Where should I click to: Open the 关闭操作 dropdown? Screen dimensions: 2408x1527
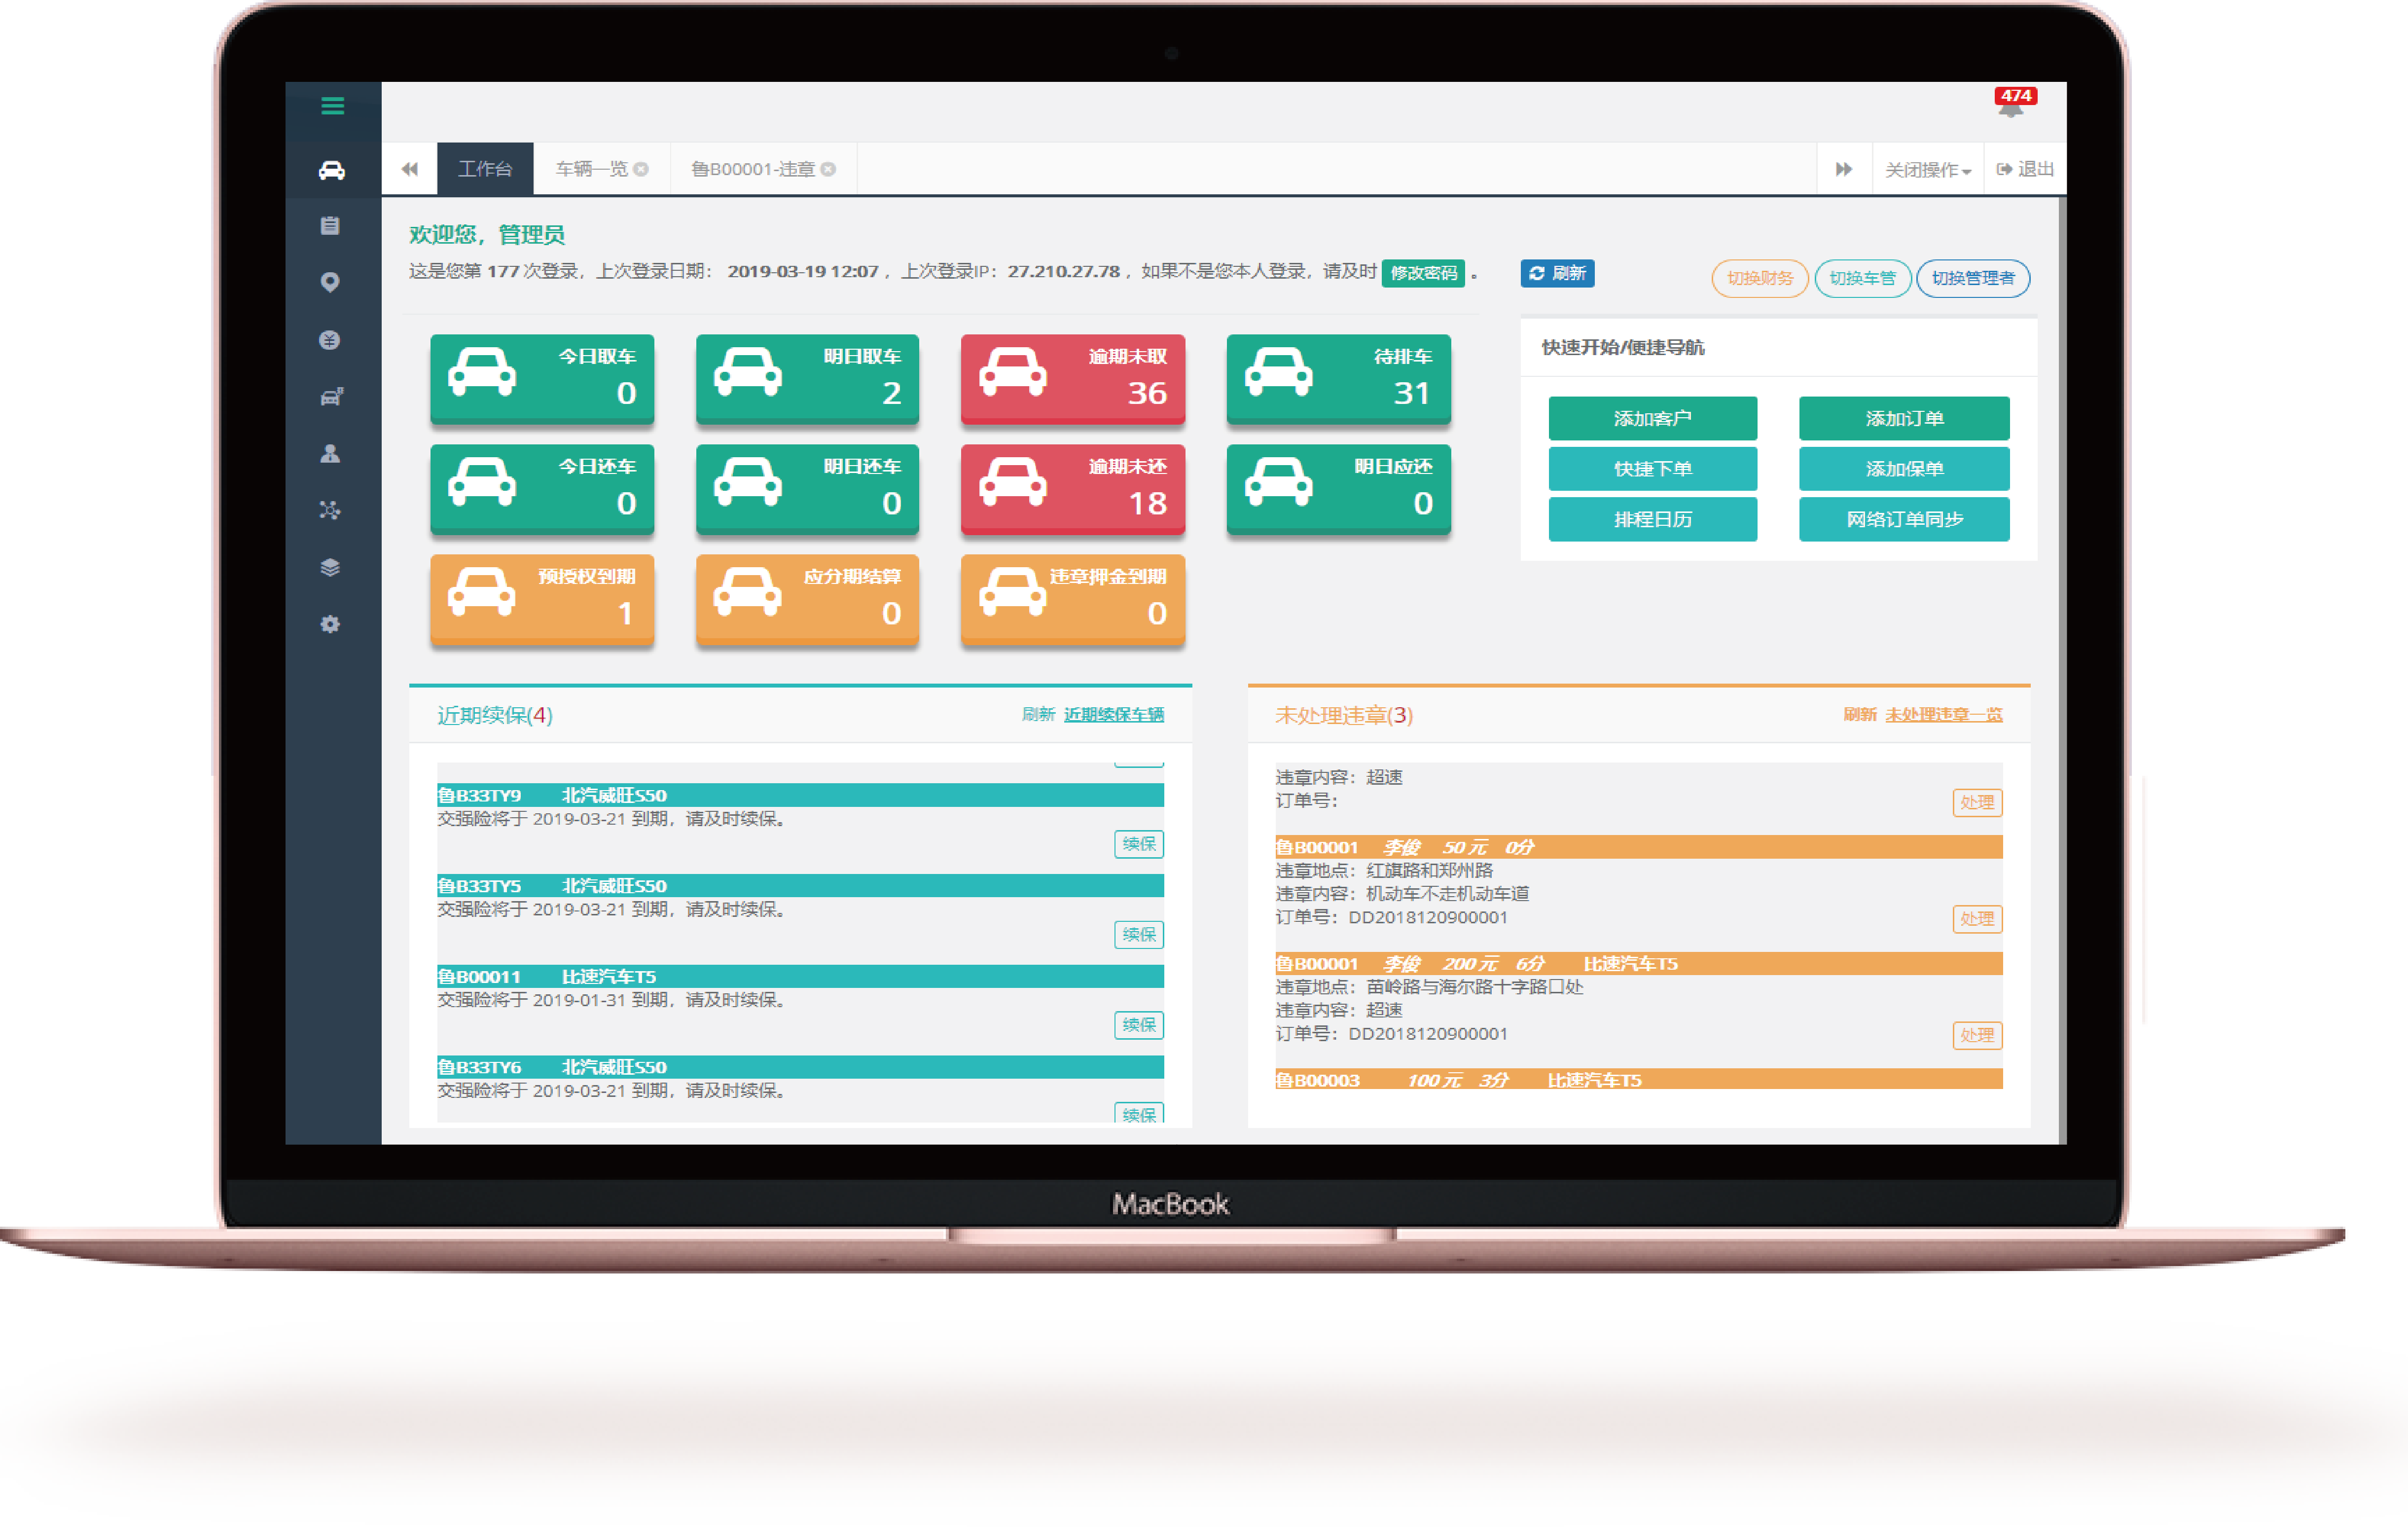click(1928, 170)
